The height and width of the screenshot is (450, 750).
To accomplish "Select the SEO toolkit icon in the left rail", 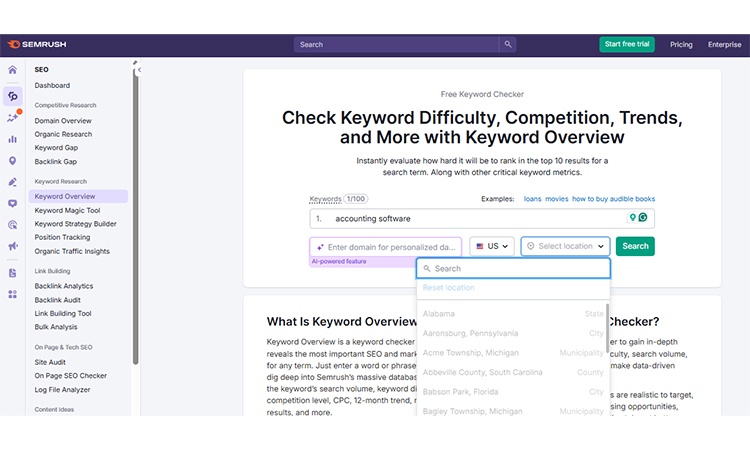I will [x=12, y=96].
